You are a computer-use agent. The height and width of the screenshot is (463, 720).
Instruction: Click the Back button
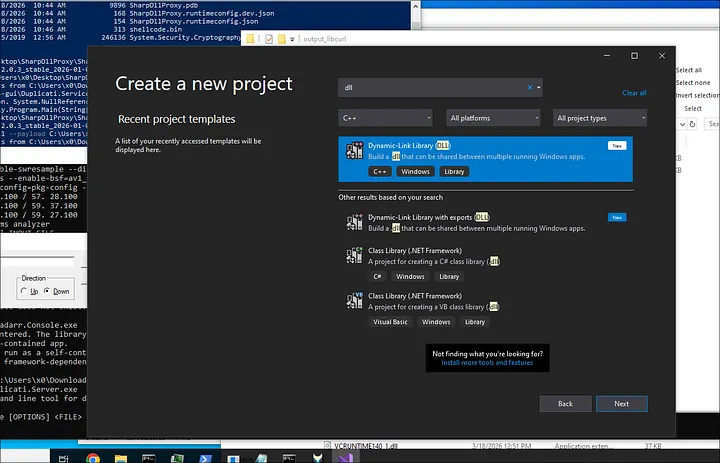(565, 404)
